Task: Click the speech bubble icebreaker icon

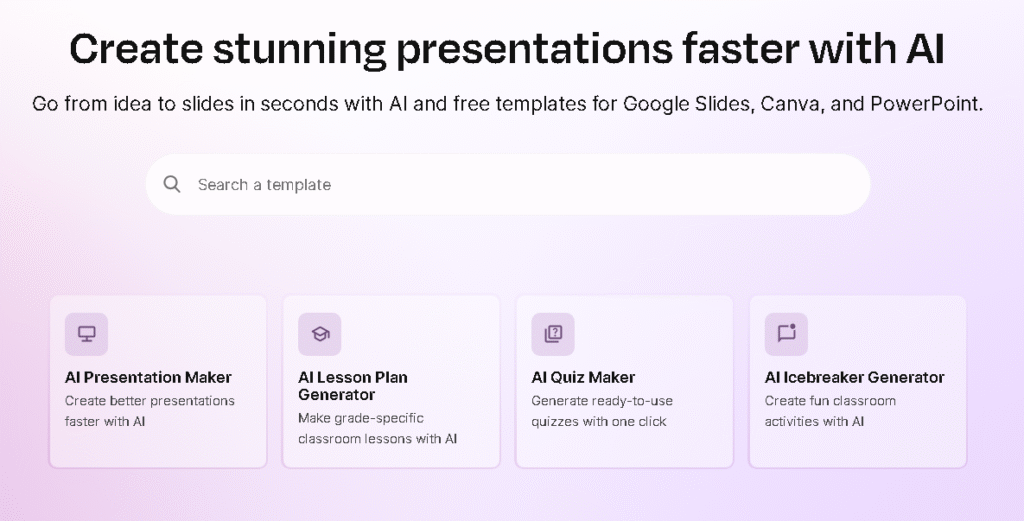Action: (x=786, y=334)
